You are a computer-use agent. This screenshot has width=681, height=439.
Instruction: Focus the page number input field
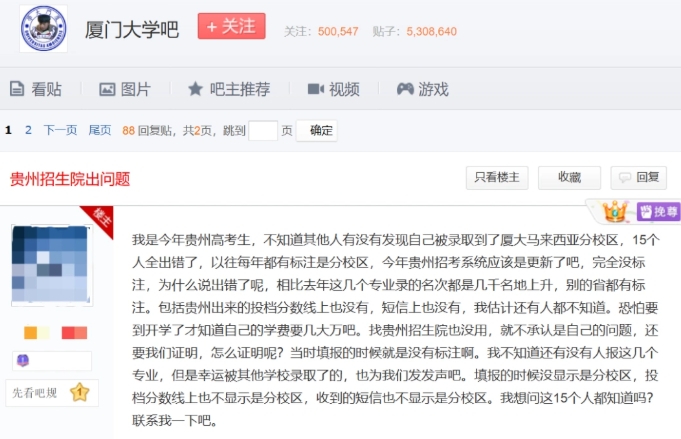point(263,131)
